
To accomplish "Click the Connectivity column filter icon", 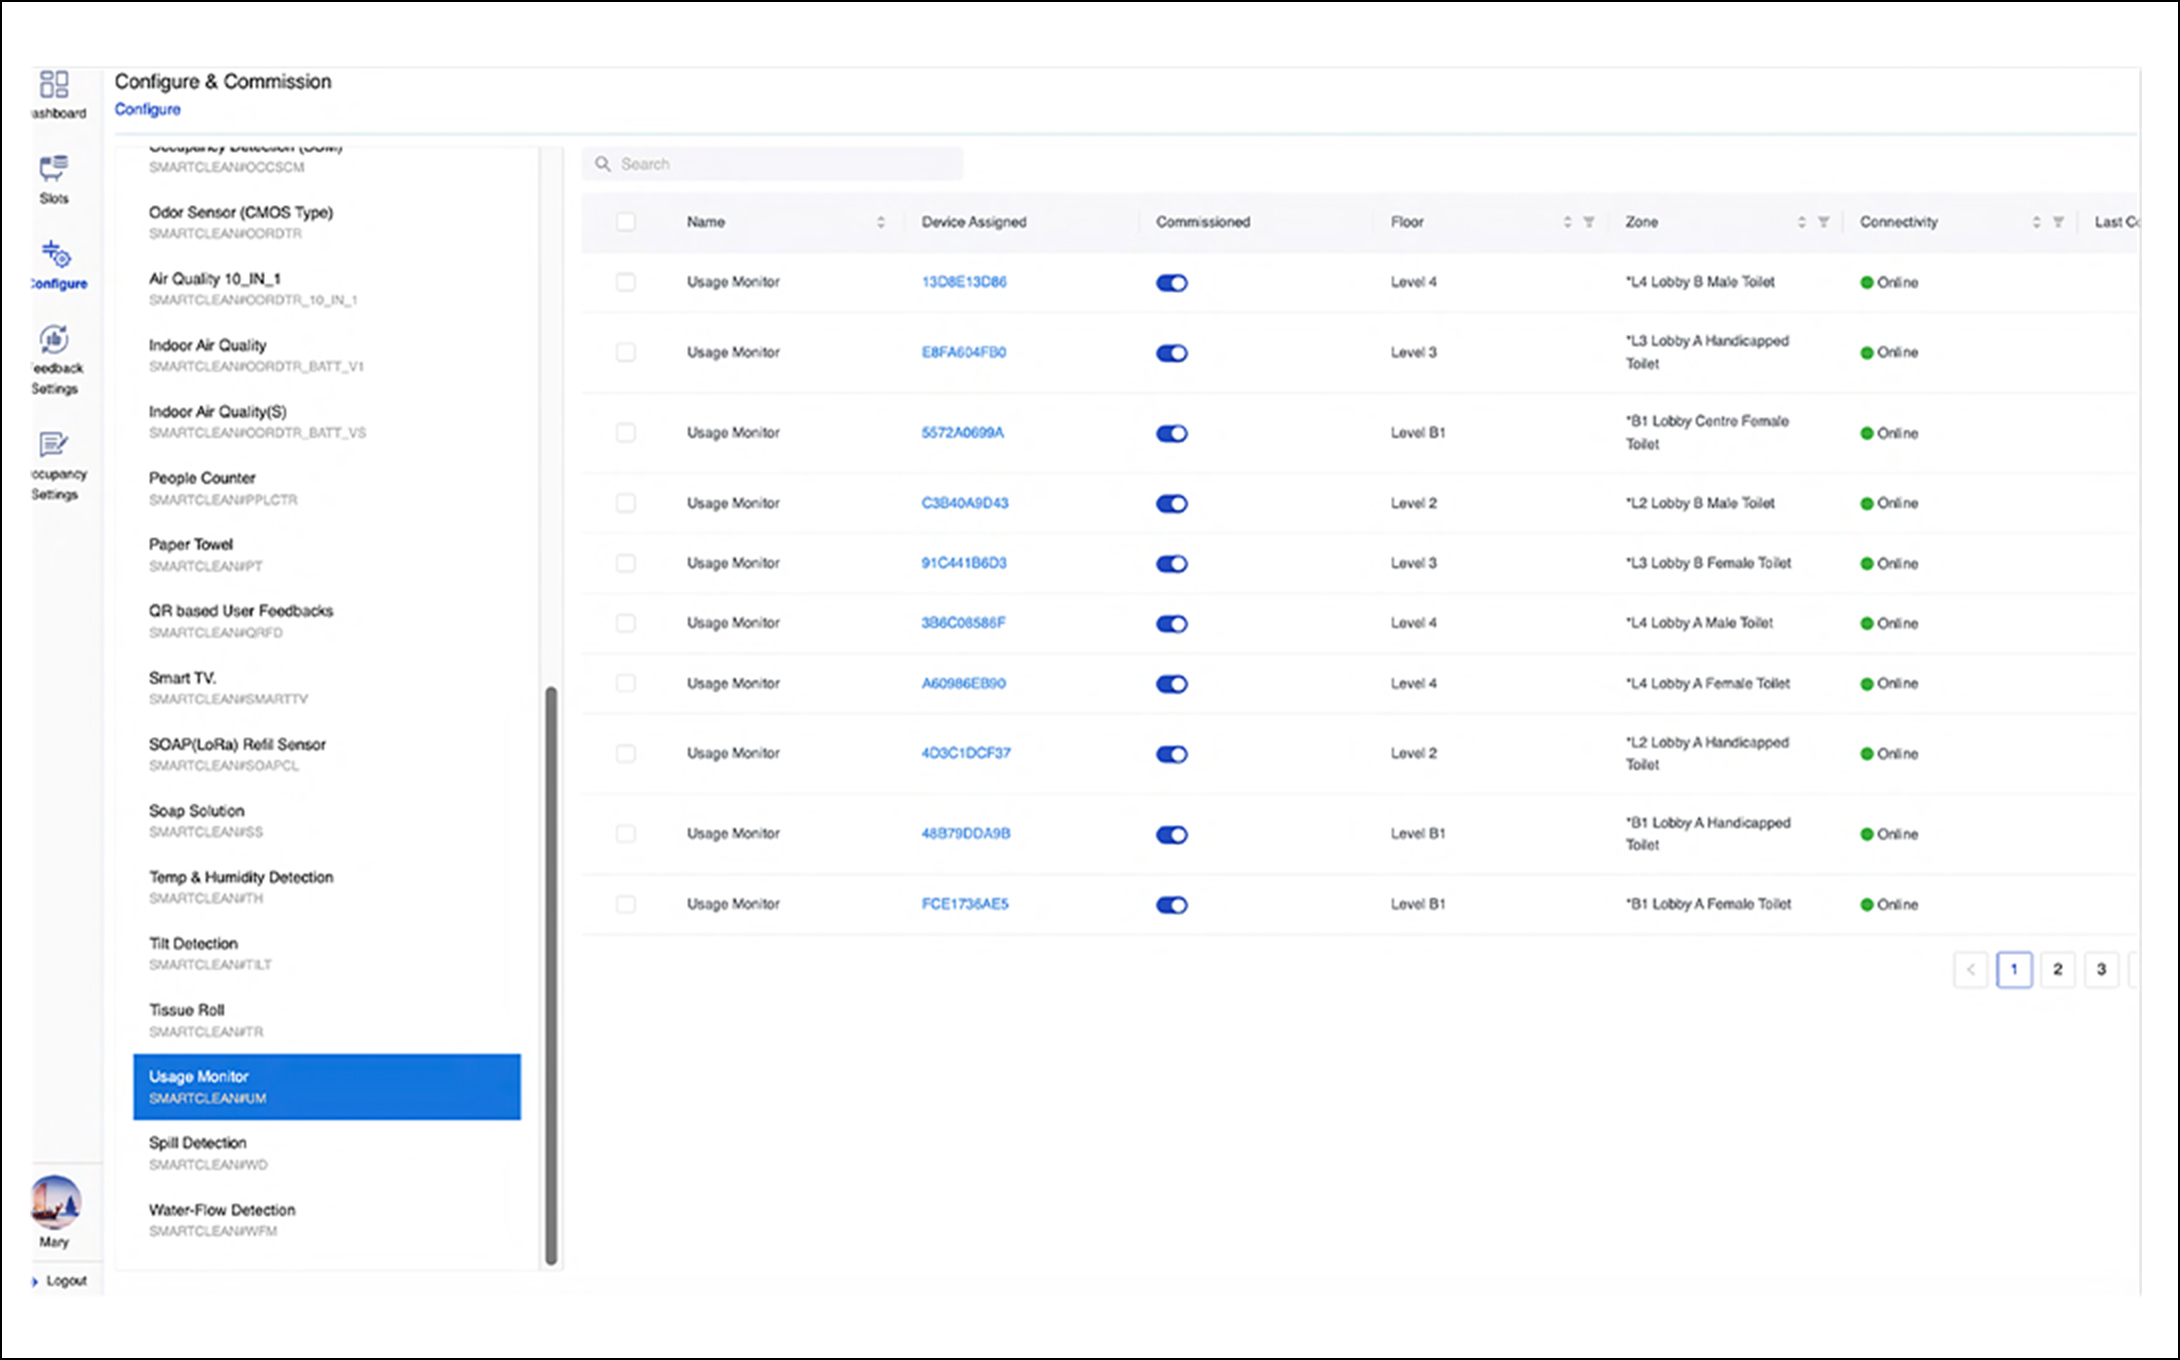I will coord(2058,222).
